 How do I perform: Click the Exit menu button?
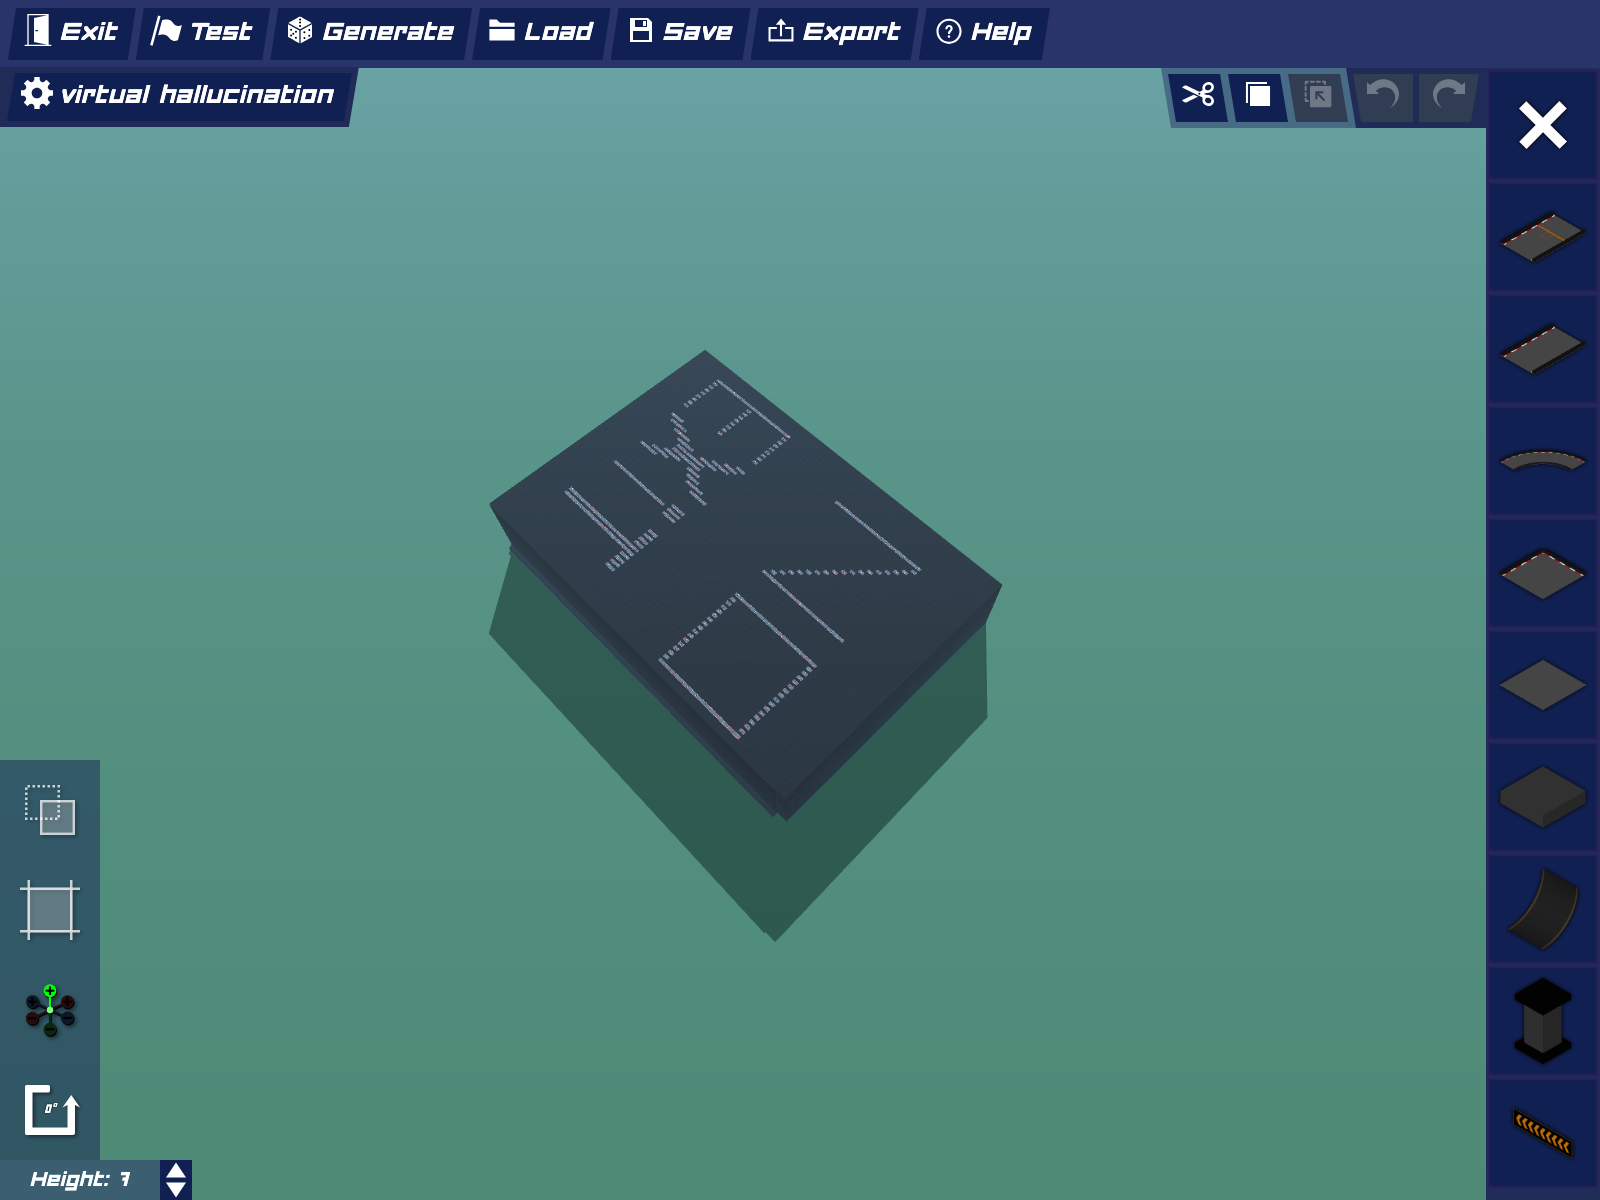click(x=72, y=32)
